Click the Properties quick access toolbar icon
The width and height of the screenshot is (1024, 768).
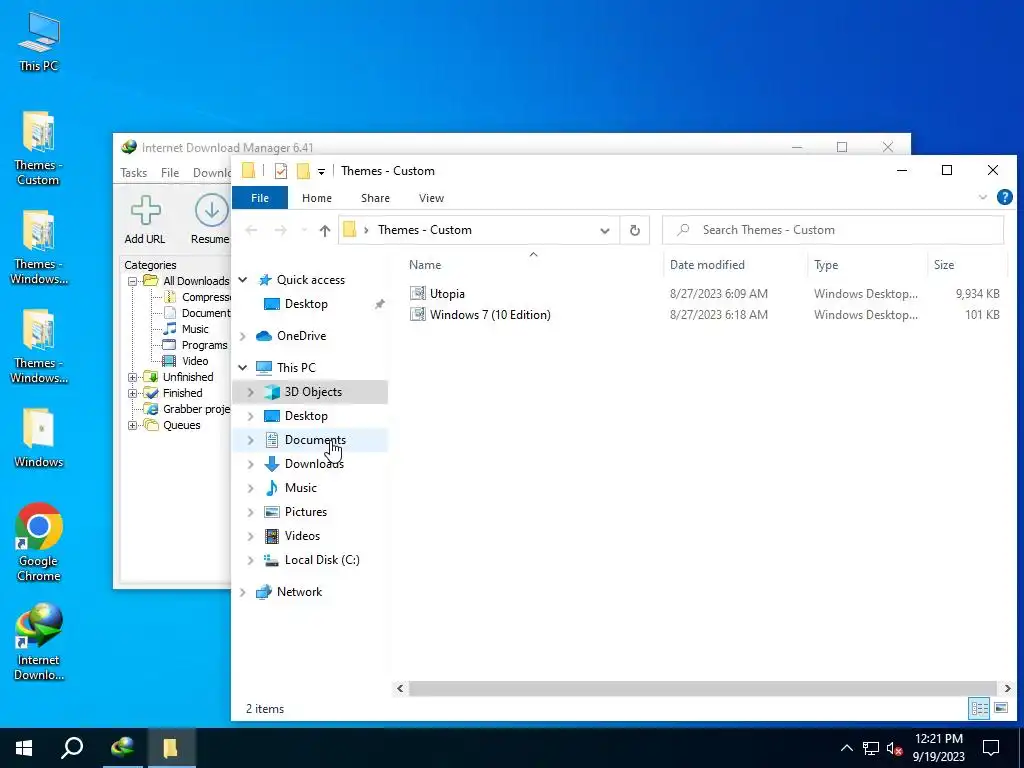tap(281, 171)
